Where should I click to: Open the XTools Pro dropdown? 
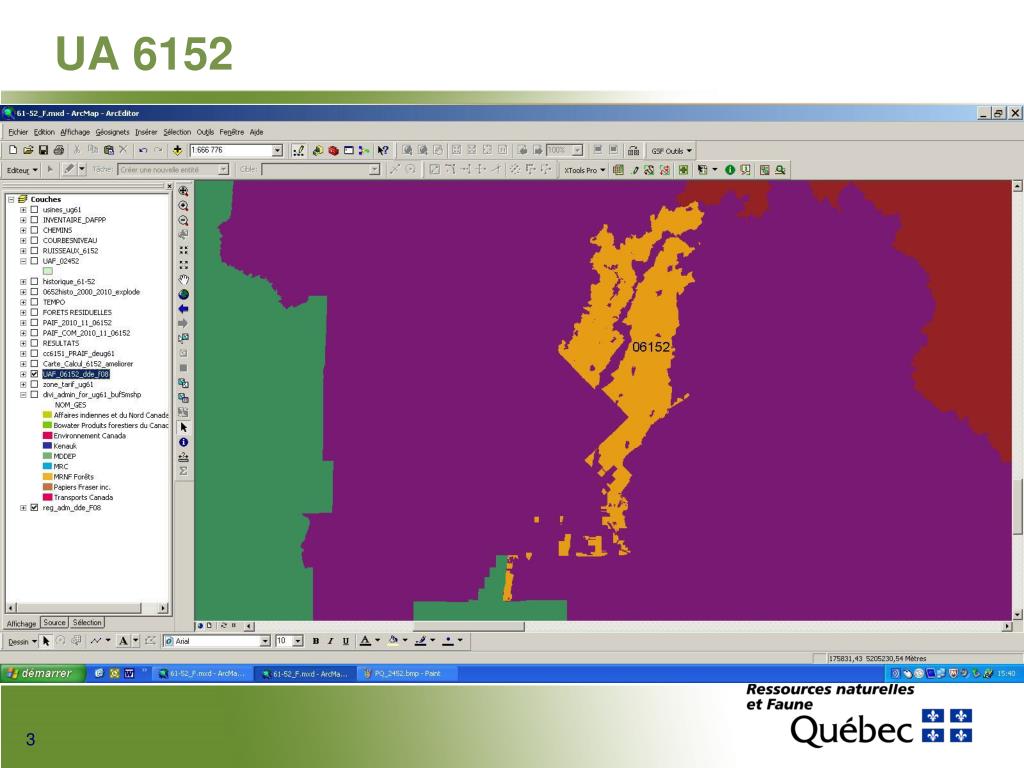click(585, 170)
